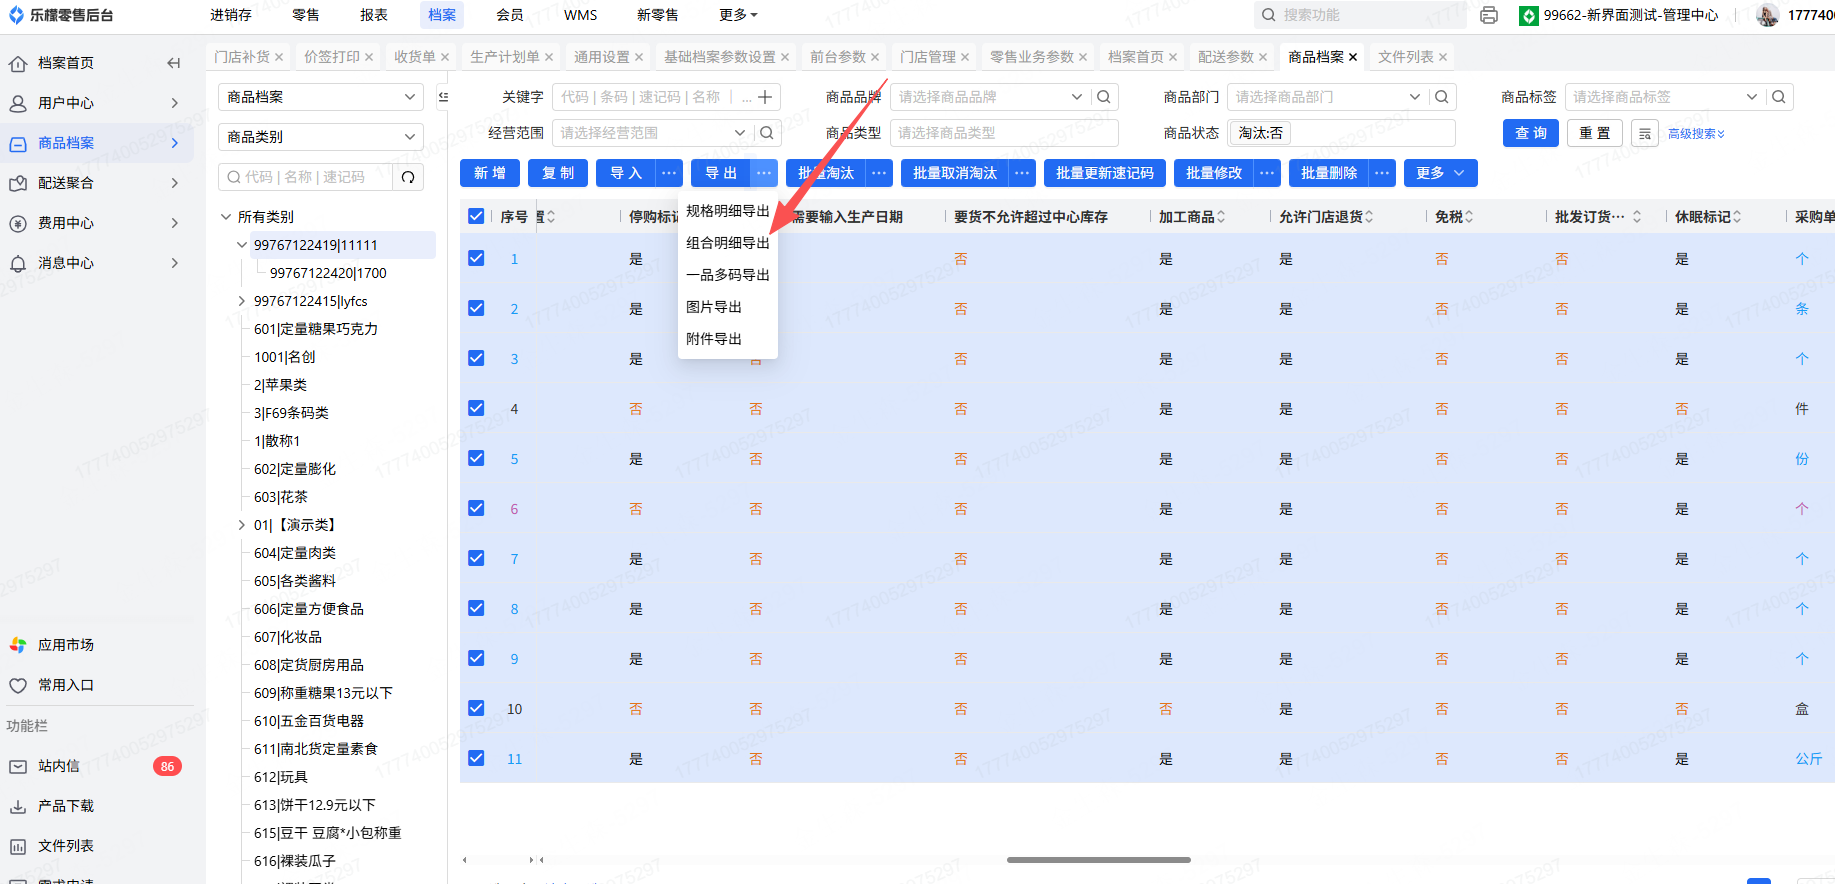Collapse the left sidebar menu

tap(174, 63)
